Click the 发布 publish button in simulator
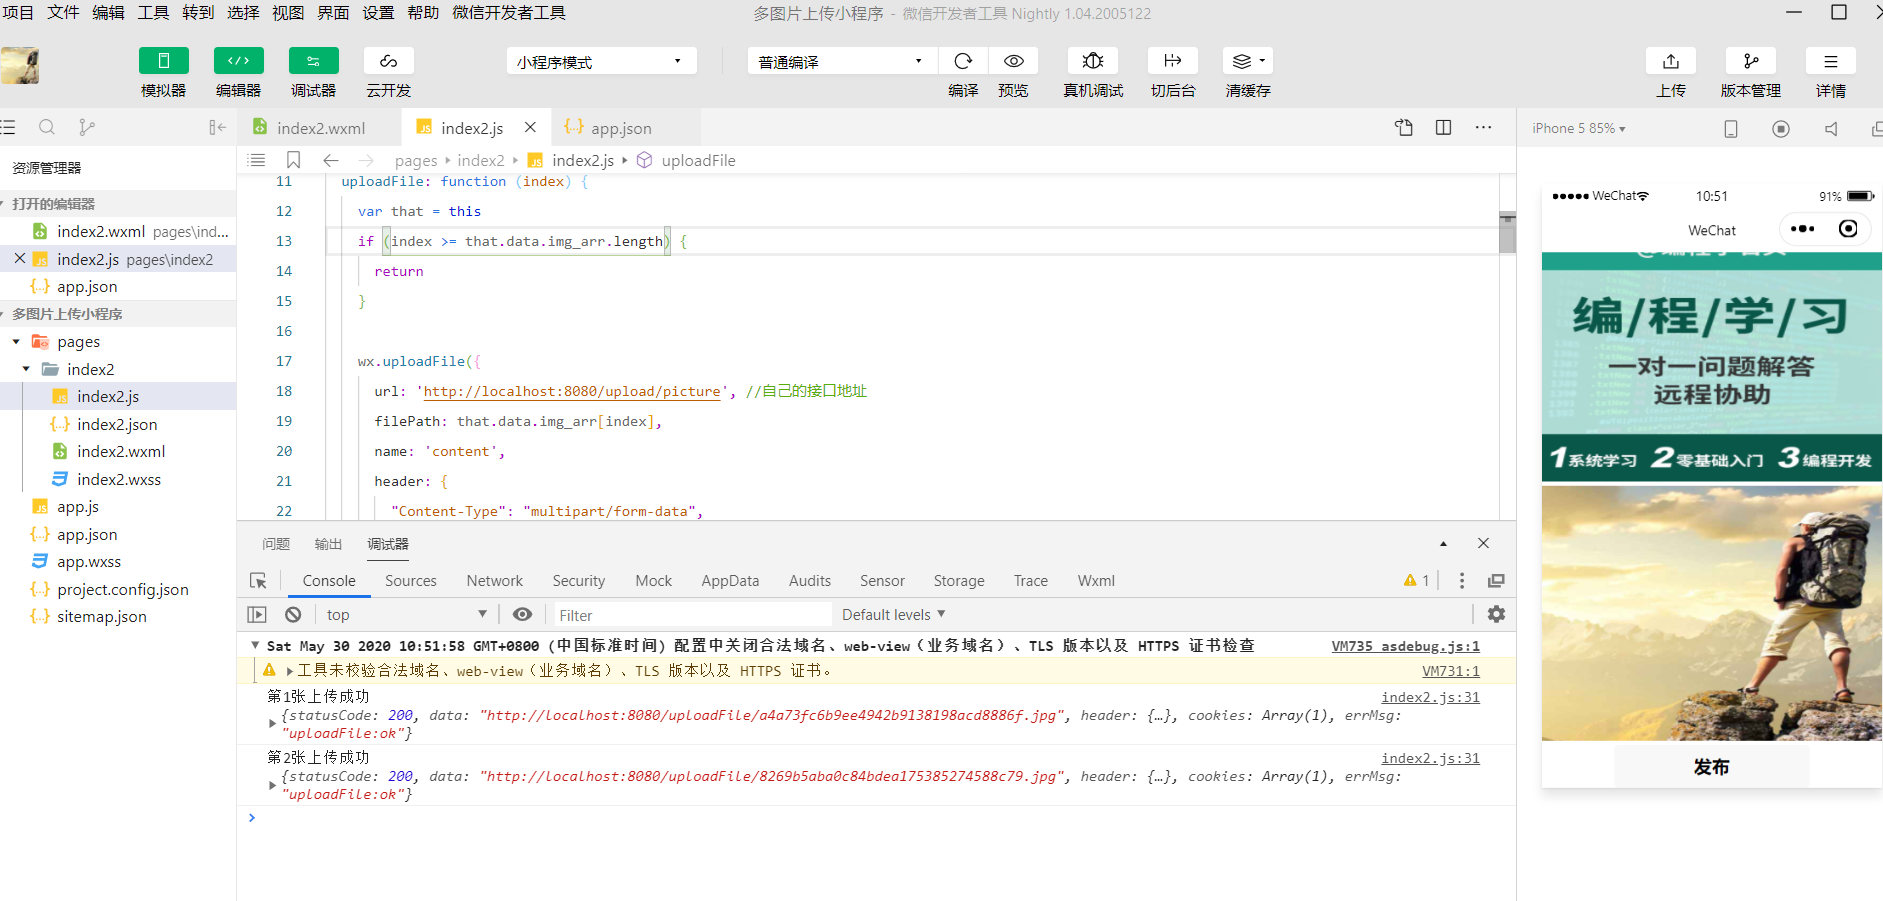The image size is (1883, 901). tap(1711, 767)
